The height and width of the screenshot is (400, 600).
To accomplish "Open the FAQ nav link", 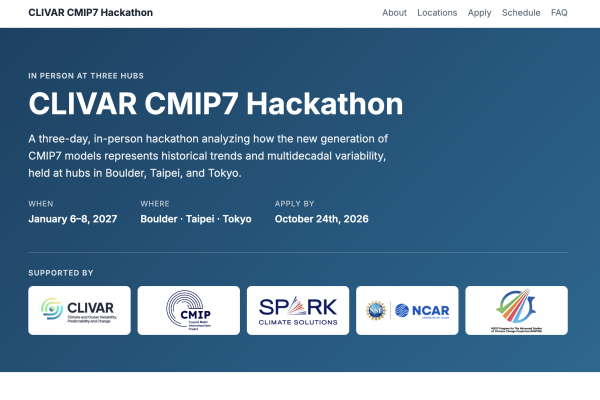I will [x=559, y=13].
